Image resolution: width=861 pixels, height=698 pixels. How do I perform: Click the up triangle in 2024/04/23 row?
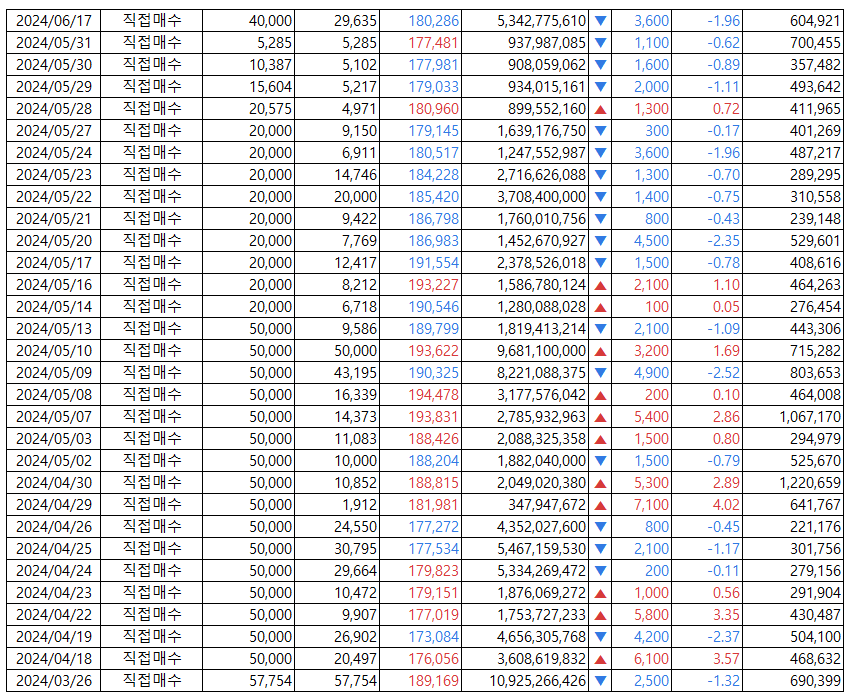point(600,593)
